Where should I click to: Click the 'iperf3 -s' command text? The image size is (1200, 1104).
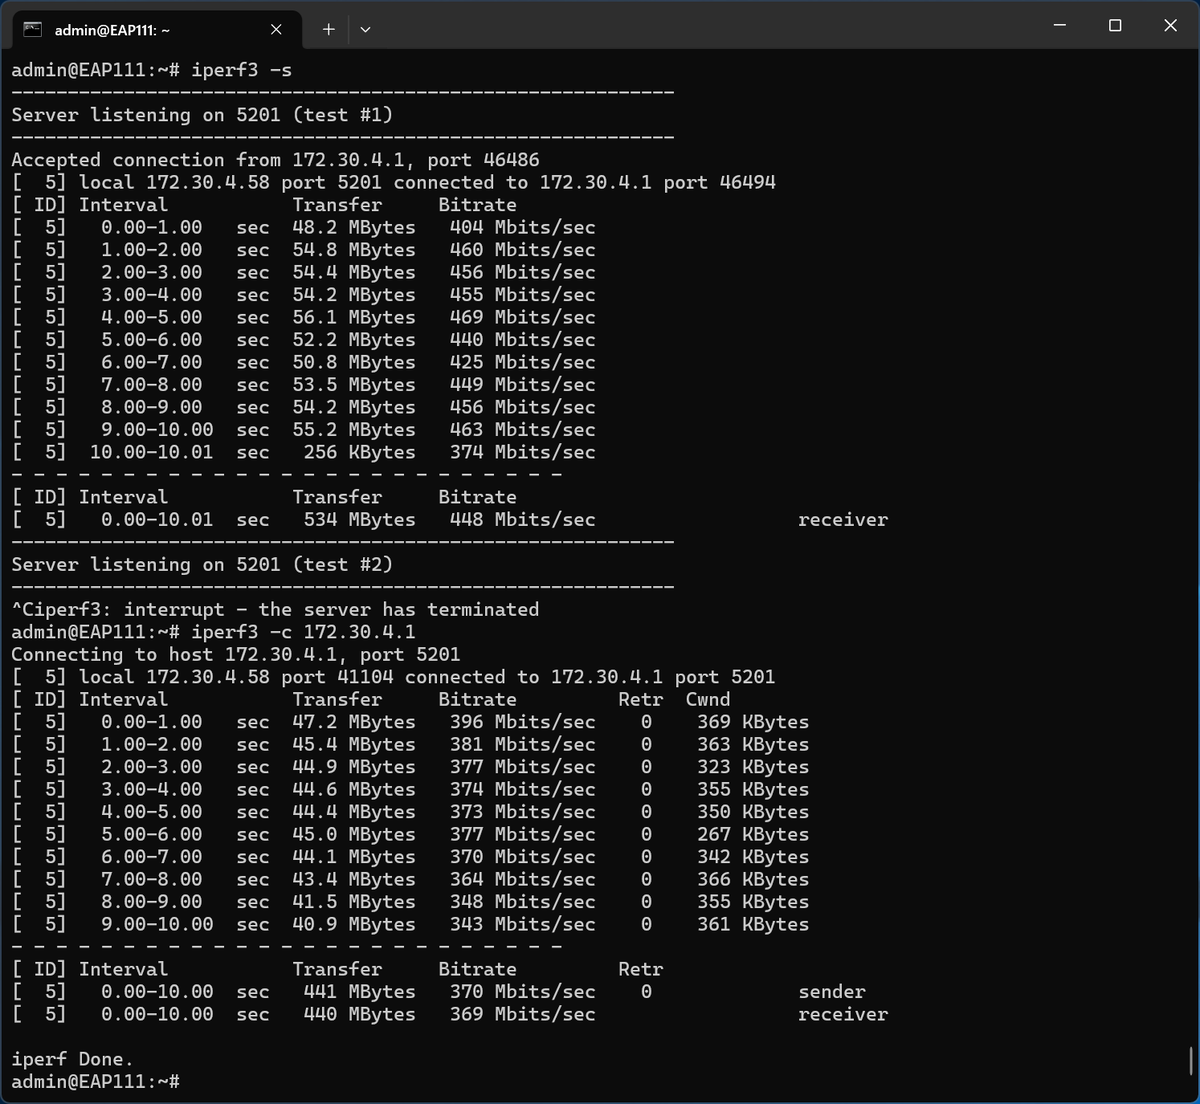coord(242,70)
